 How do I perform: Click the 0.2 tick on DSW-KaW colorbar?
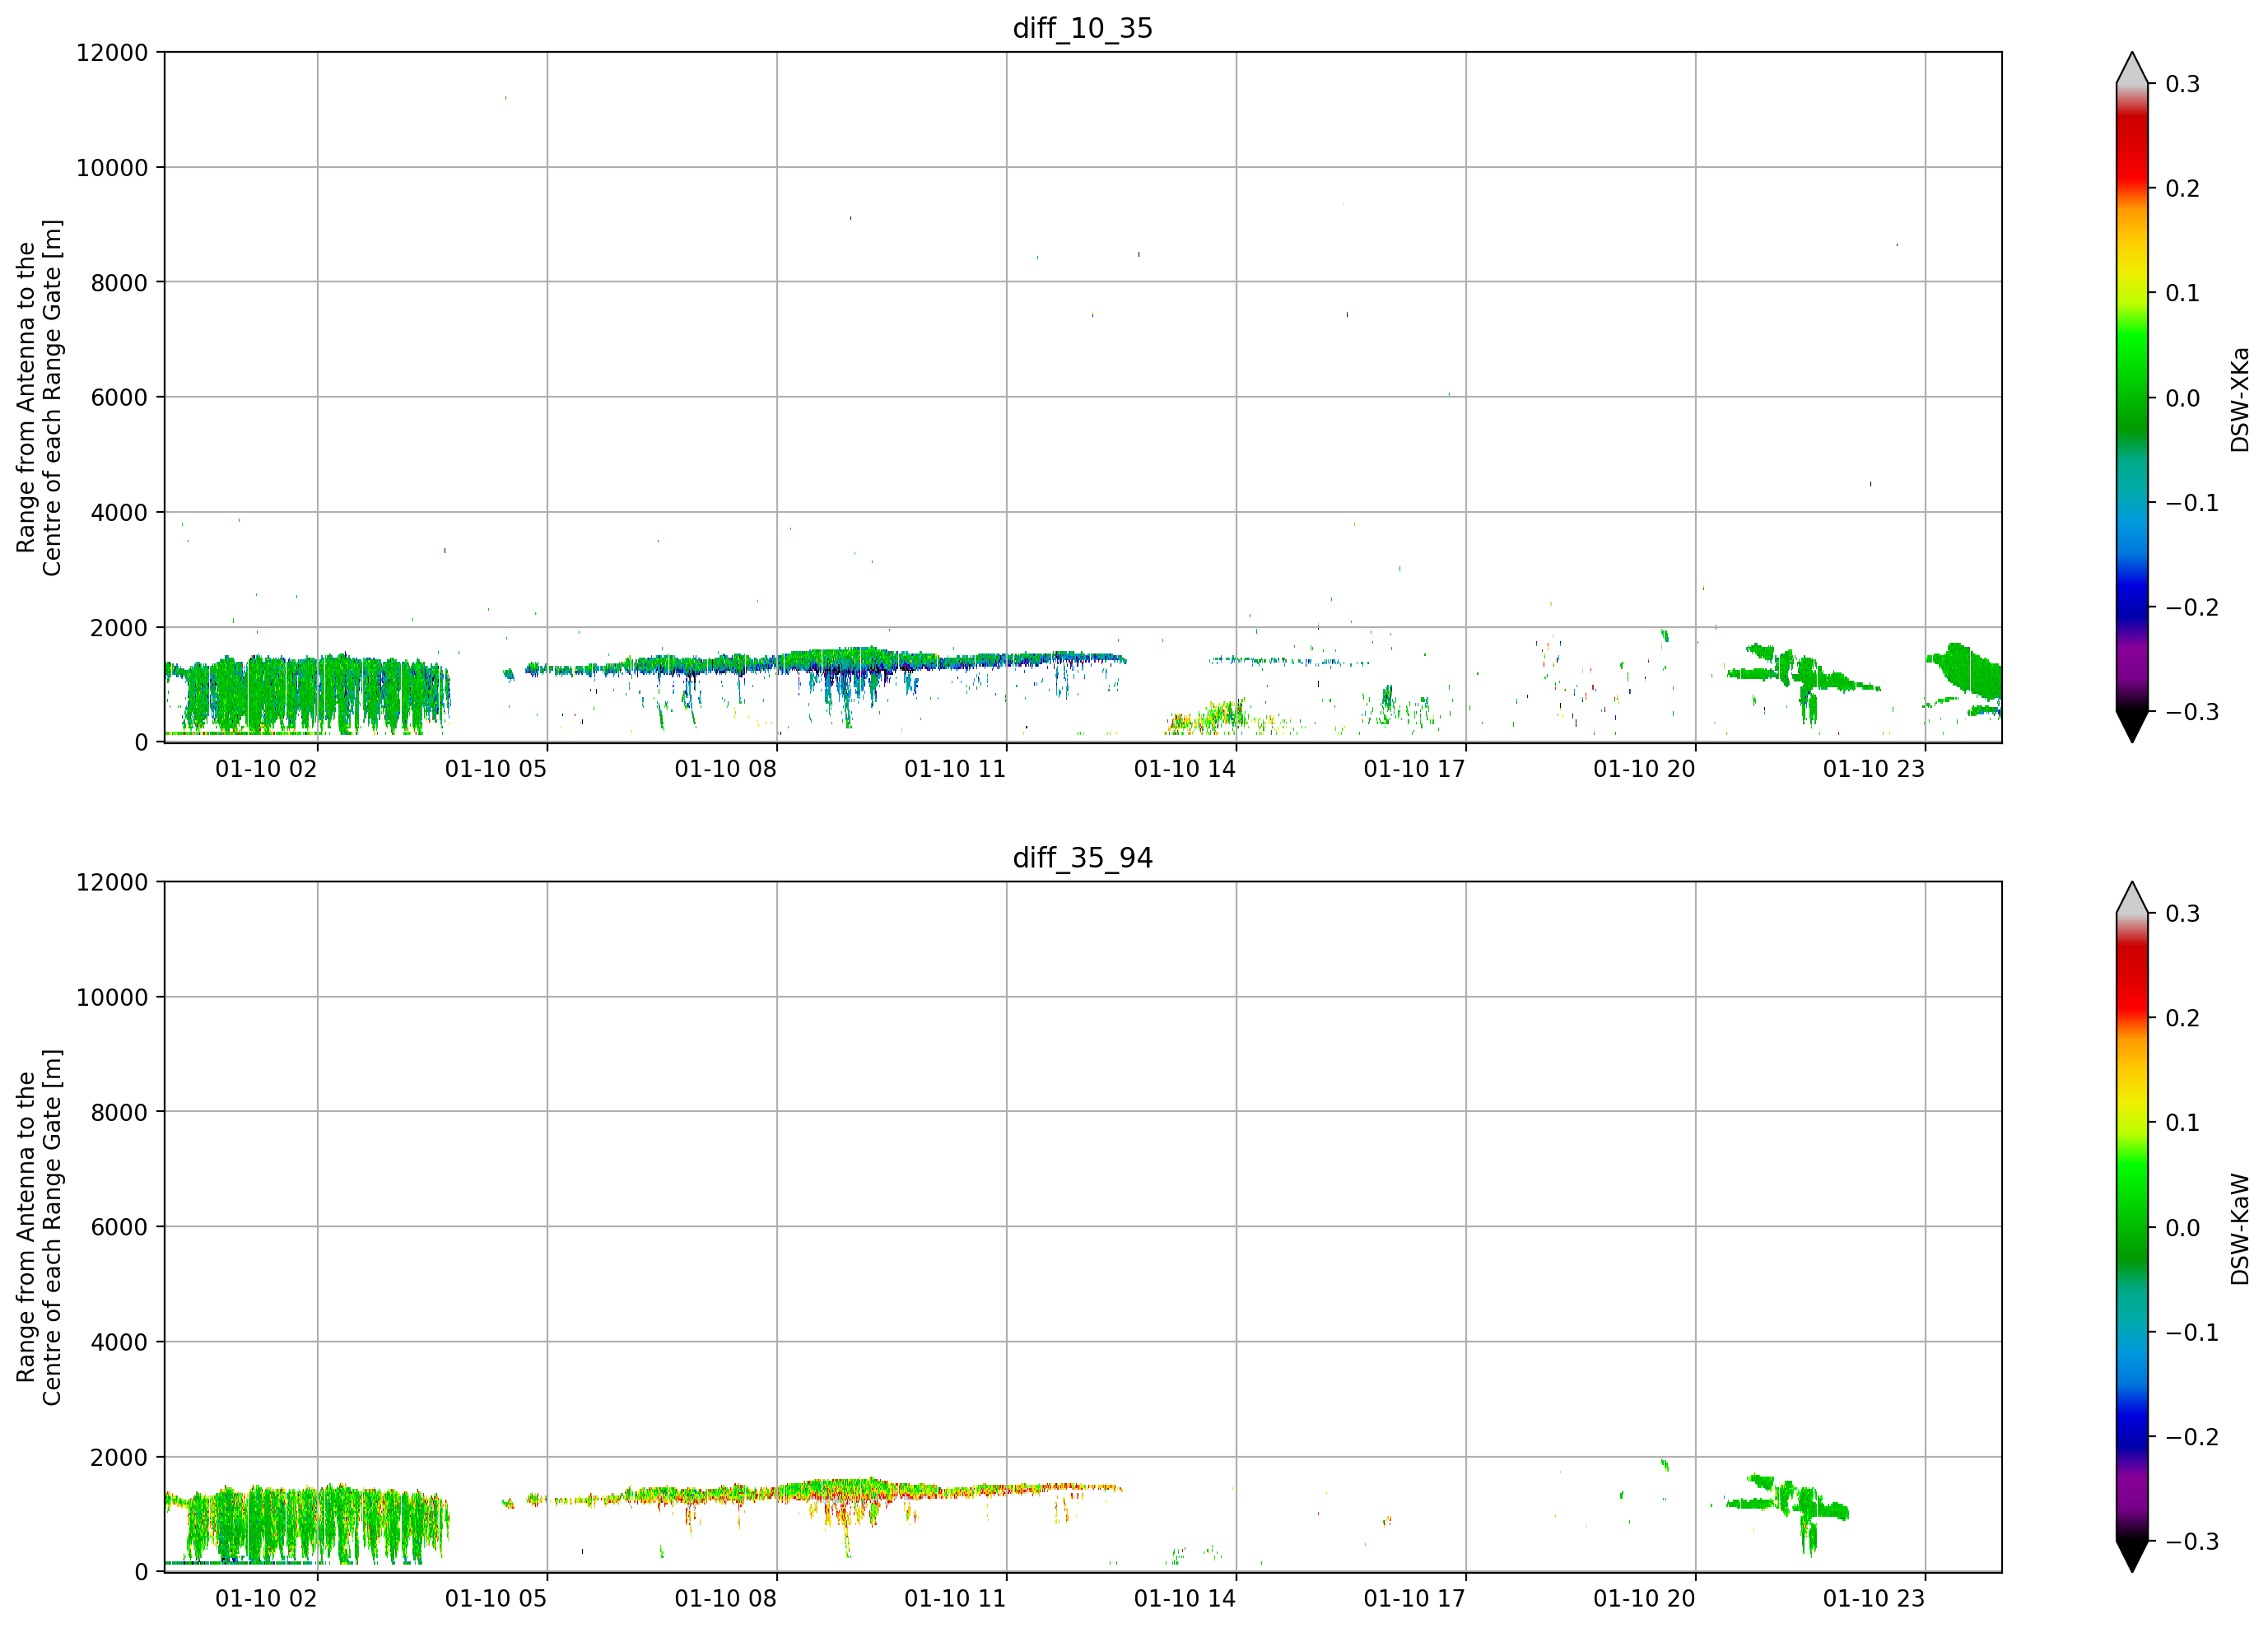[2183, 1019]
